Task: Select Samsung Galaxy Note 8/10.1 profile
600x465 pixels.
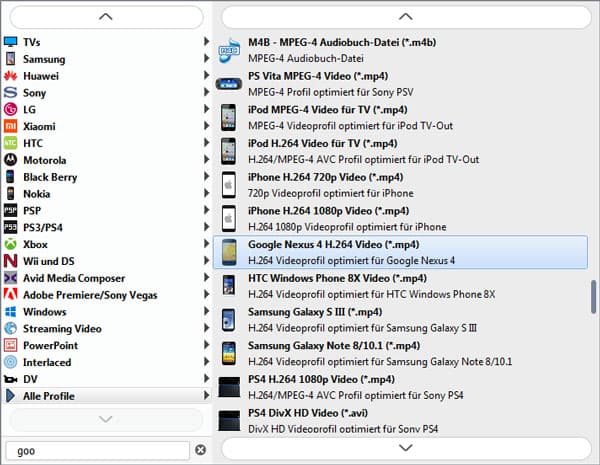Action: tap(400, 353)
